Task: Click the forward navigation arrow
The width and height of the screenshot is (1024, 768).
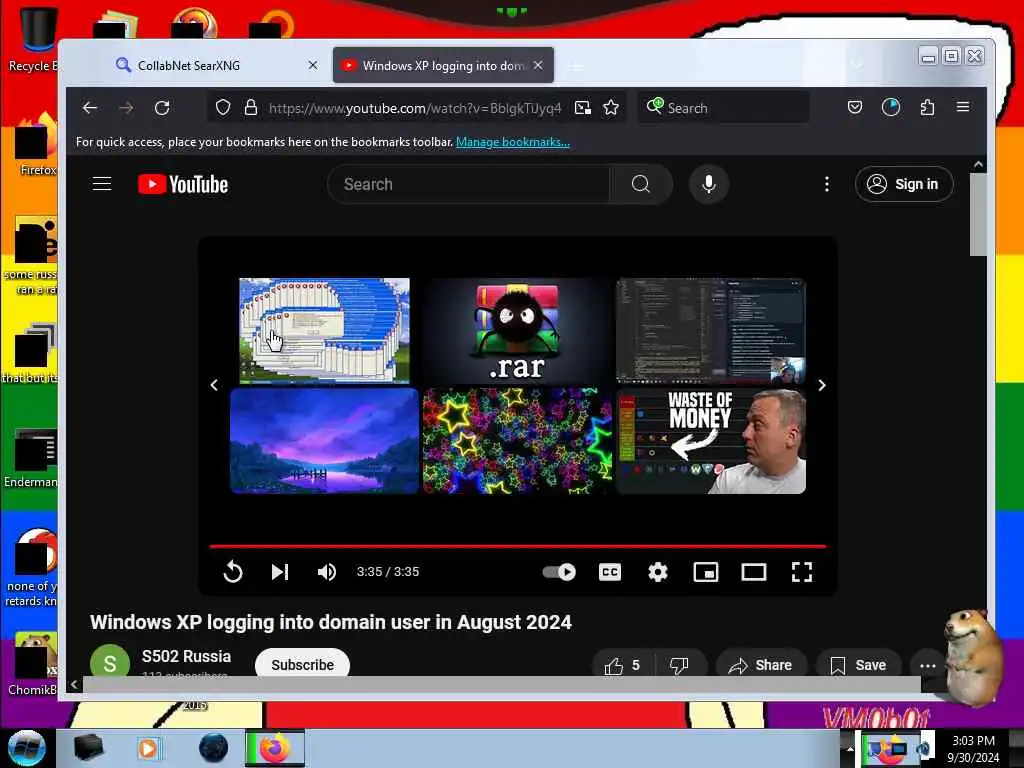Action: click(x=126, y=108)
